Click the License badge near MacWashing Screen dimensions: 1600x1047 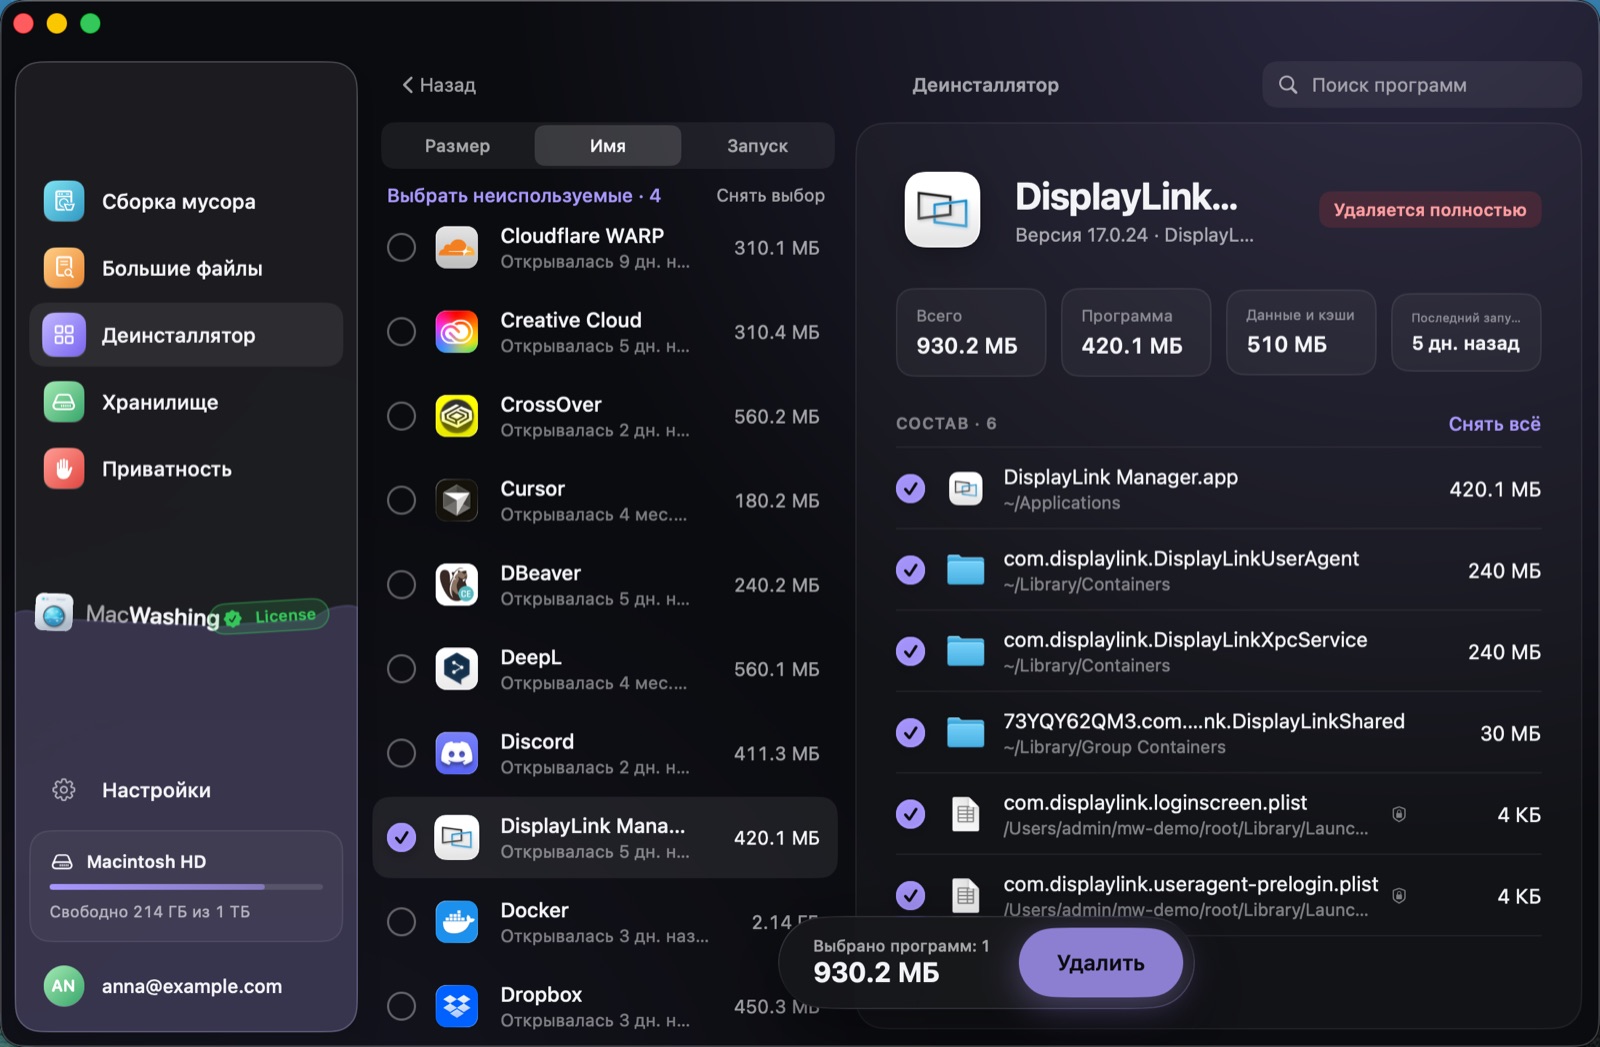point(272,616)
